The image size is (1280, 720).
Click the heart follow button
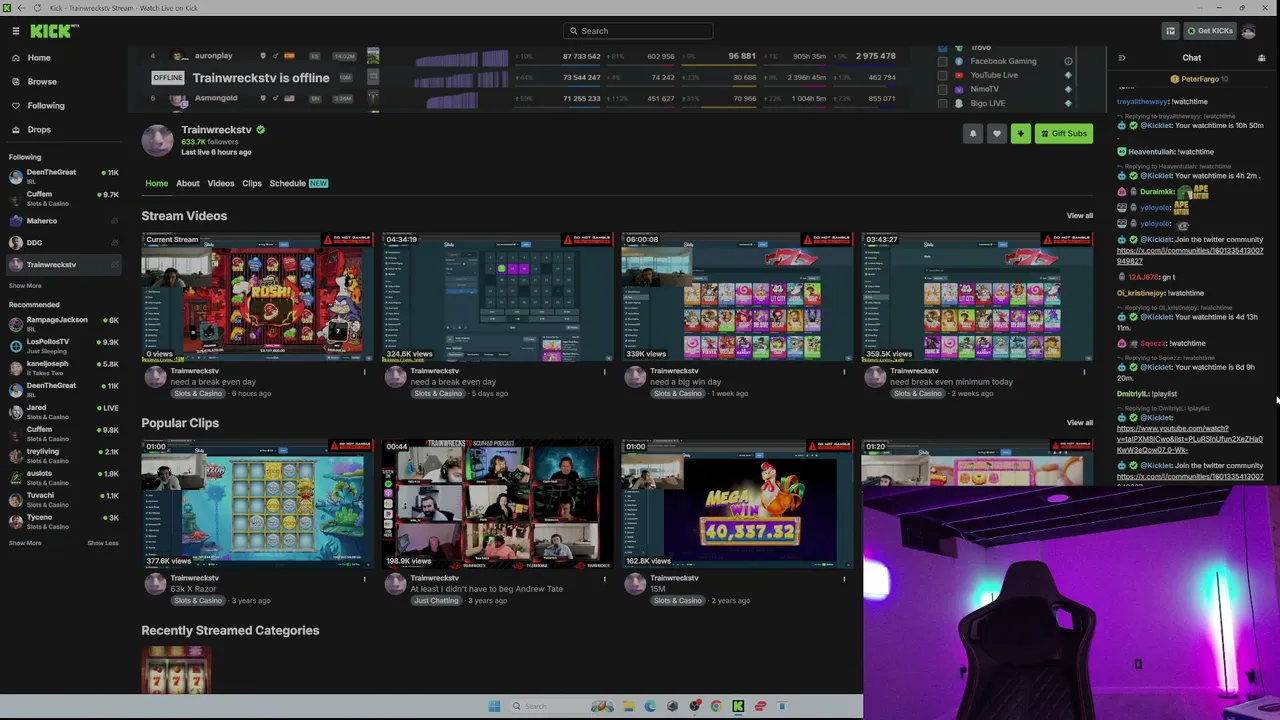point(996,134)
